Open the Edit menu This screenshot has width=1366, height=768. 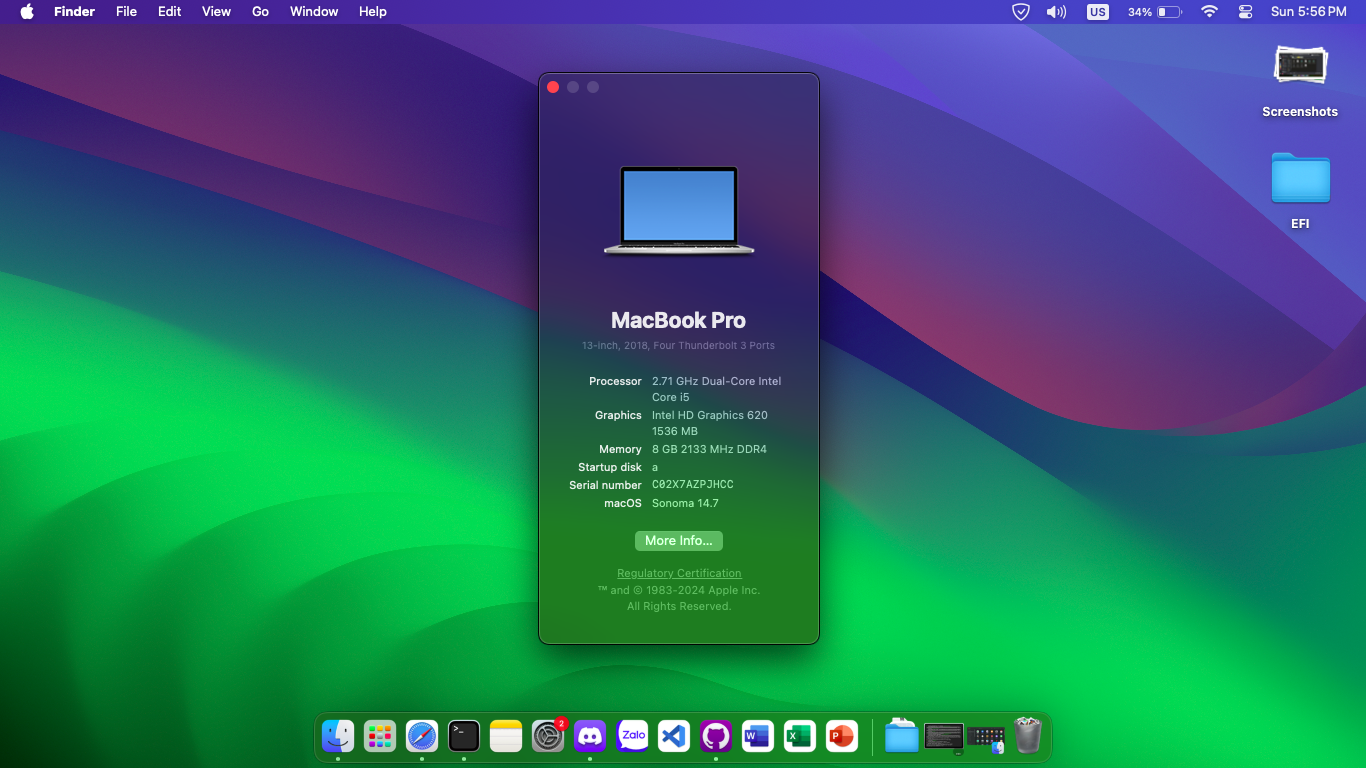[x=170, y=12]
